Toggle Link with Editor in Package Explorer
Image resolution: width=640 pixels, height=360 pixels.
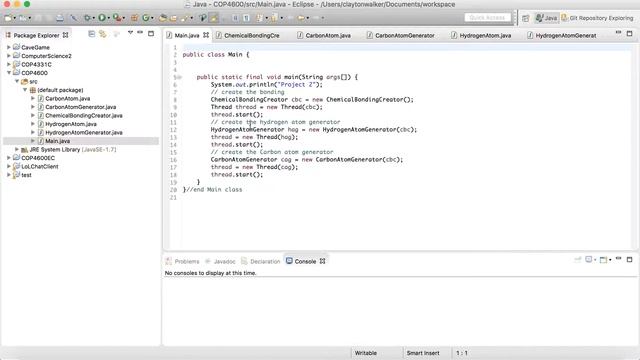tap(102, 34)
